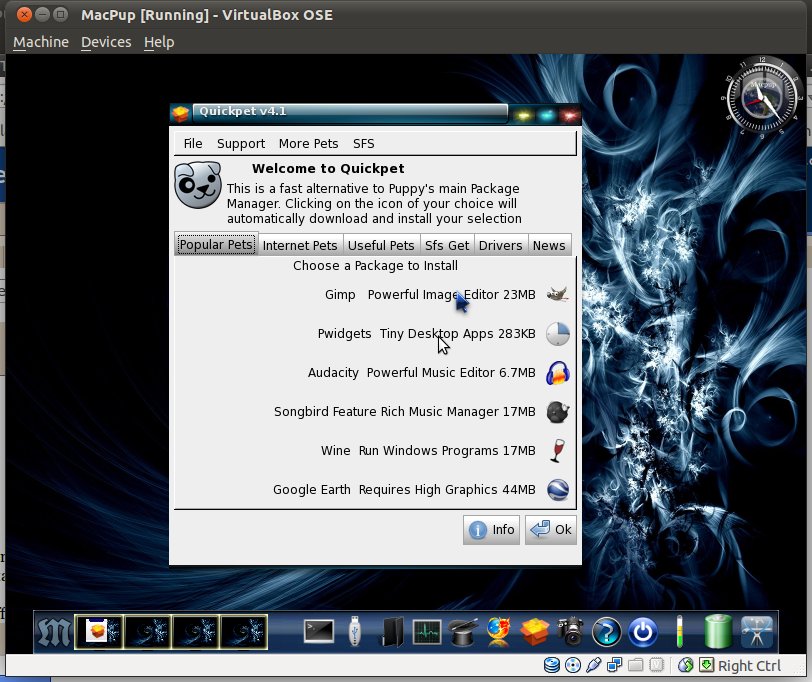Click the Audacity headphones icon to install
Viewport: 812px width, 682px height.
coord(557,372)
